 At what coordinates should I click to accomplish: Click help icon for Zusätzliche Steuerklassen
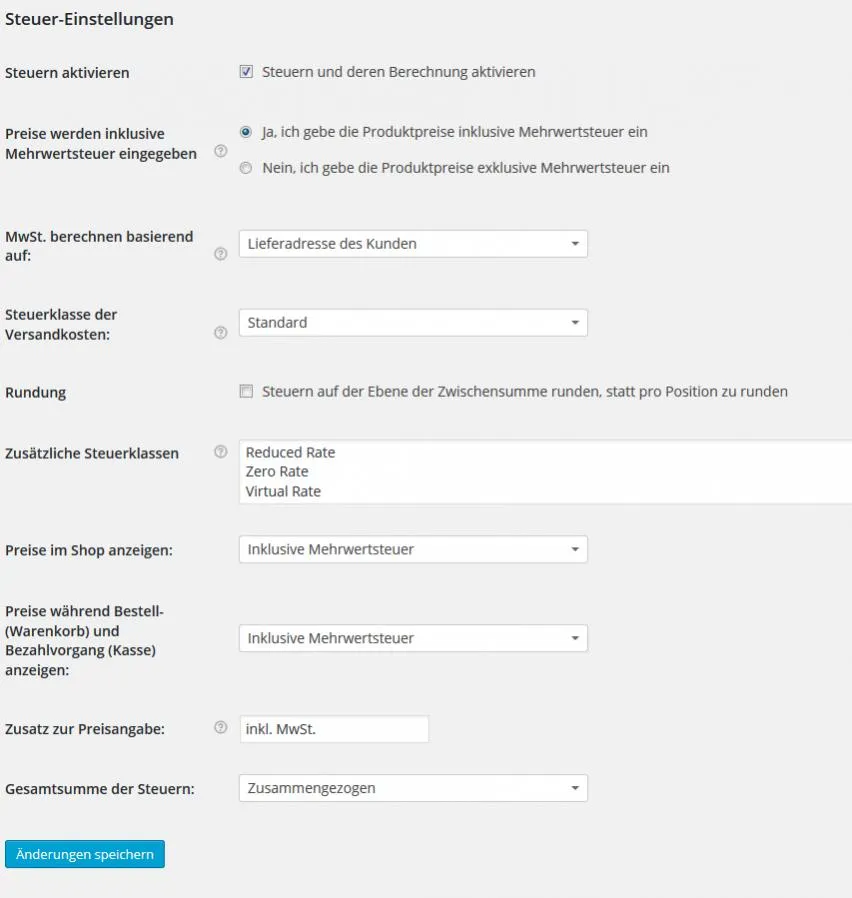point(220,452)
